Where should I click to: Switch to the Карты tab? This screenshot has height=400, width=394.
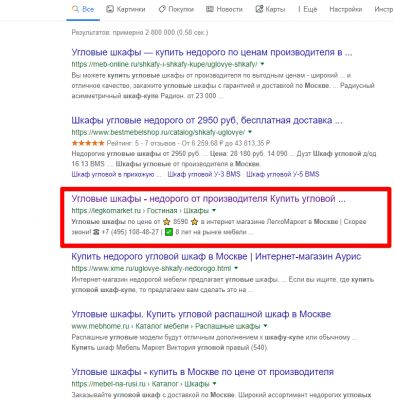[x=270, y=9]
